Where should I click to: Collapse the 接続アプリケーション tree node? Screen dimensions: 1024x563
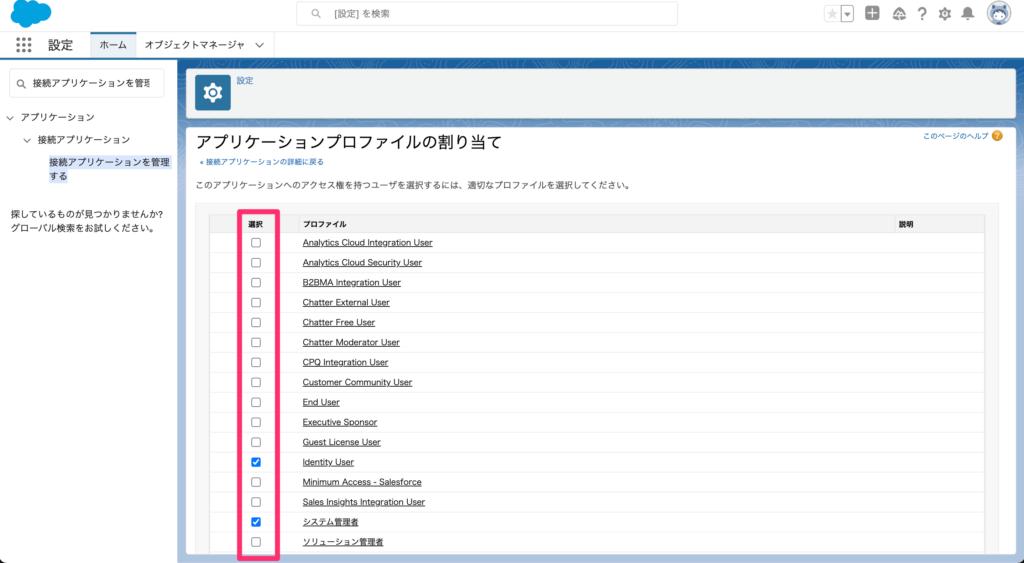click(x=27, y=140)
